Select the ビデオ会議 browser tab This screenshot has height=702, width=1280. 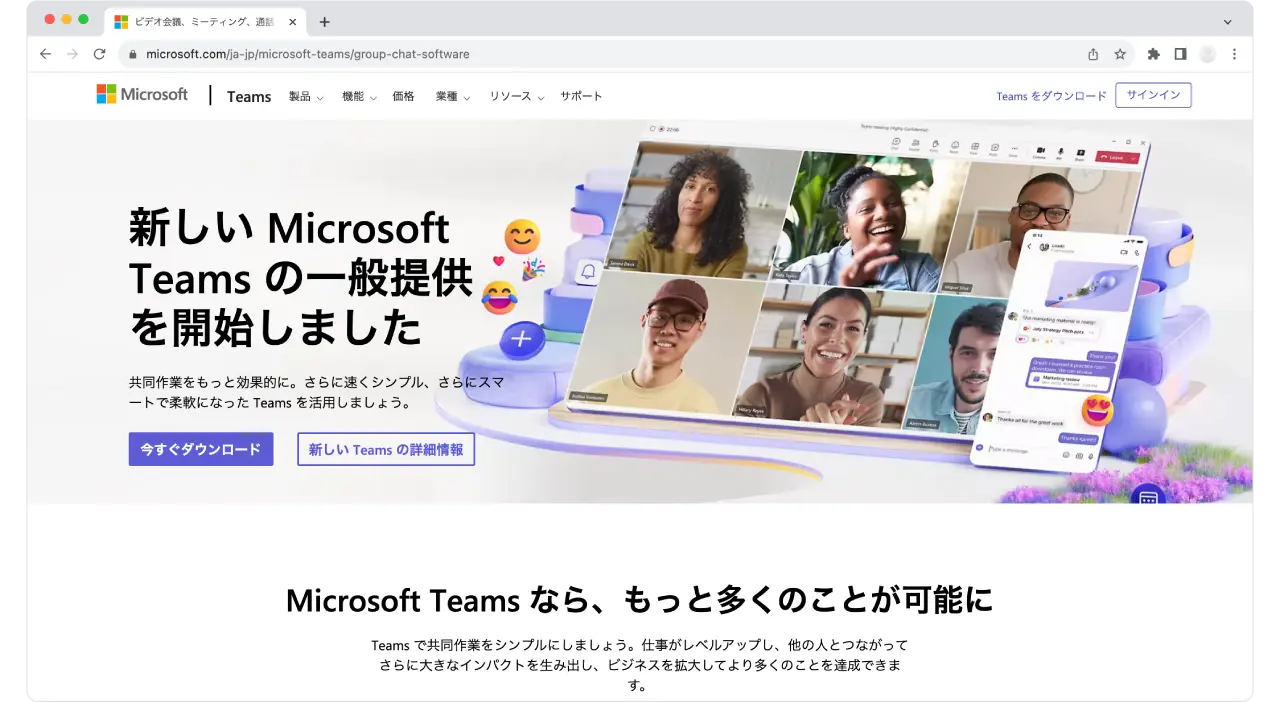click(x=205, y=21)
